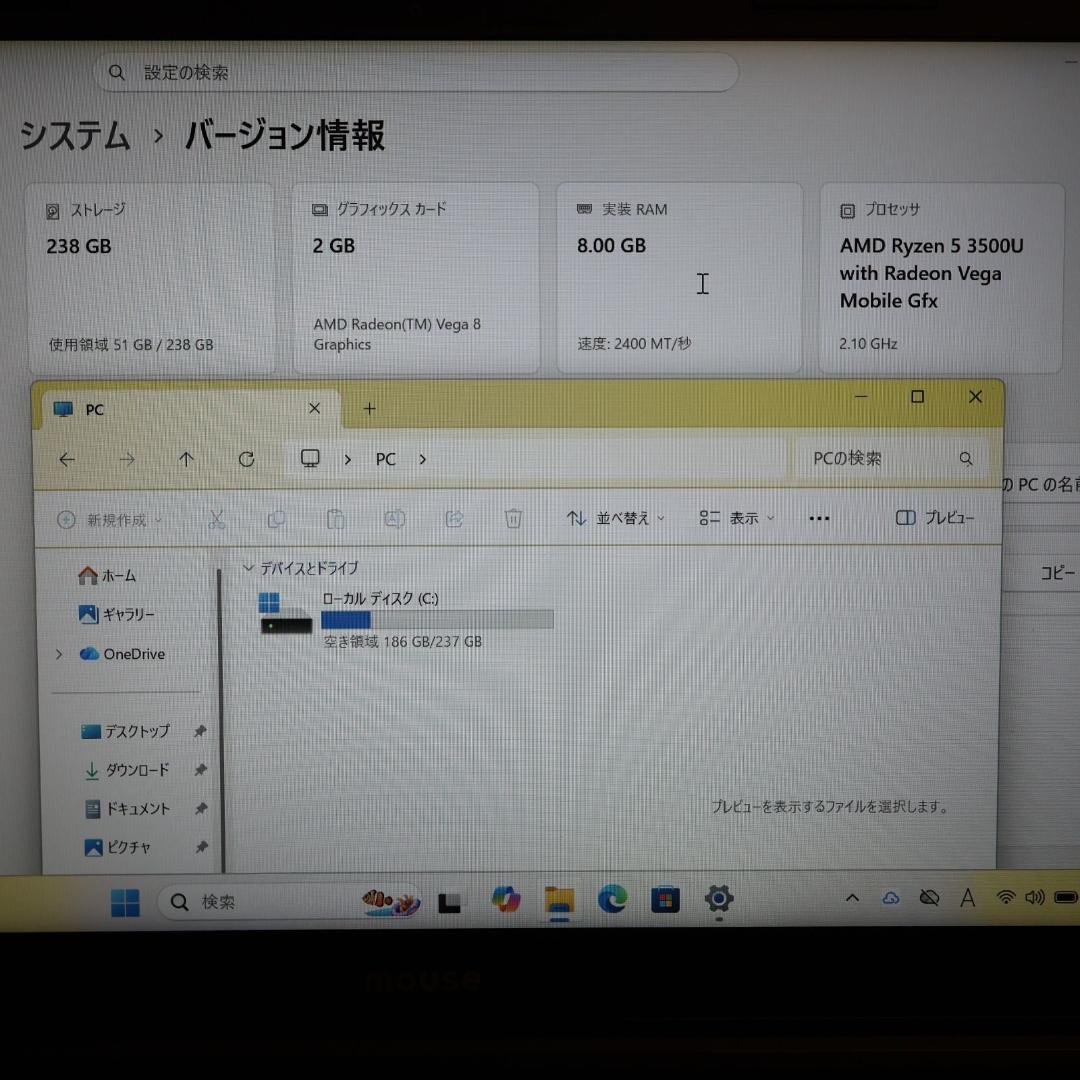The image size is (1080, 1080).
Task: Toggle the プレビュー preview pane
Action: click(935, 517)
